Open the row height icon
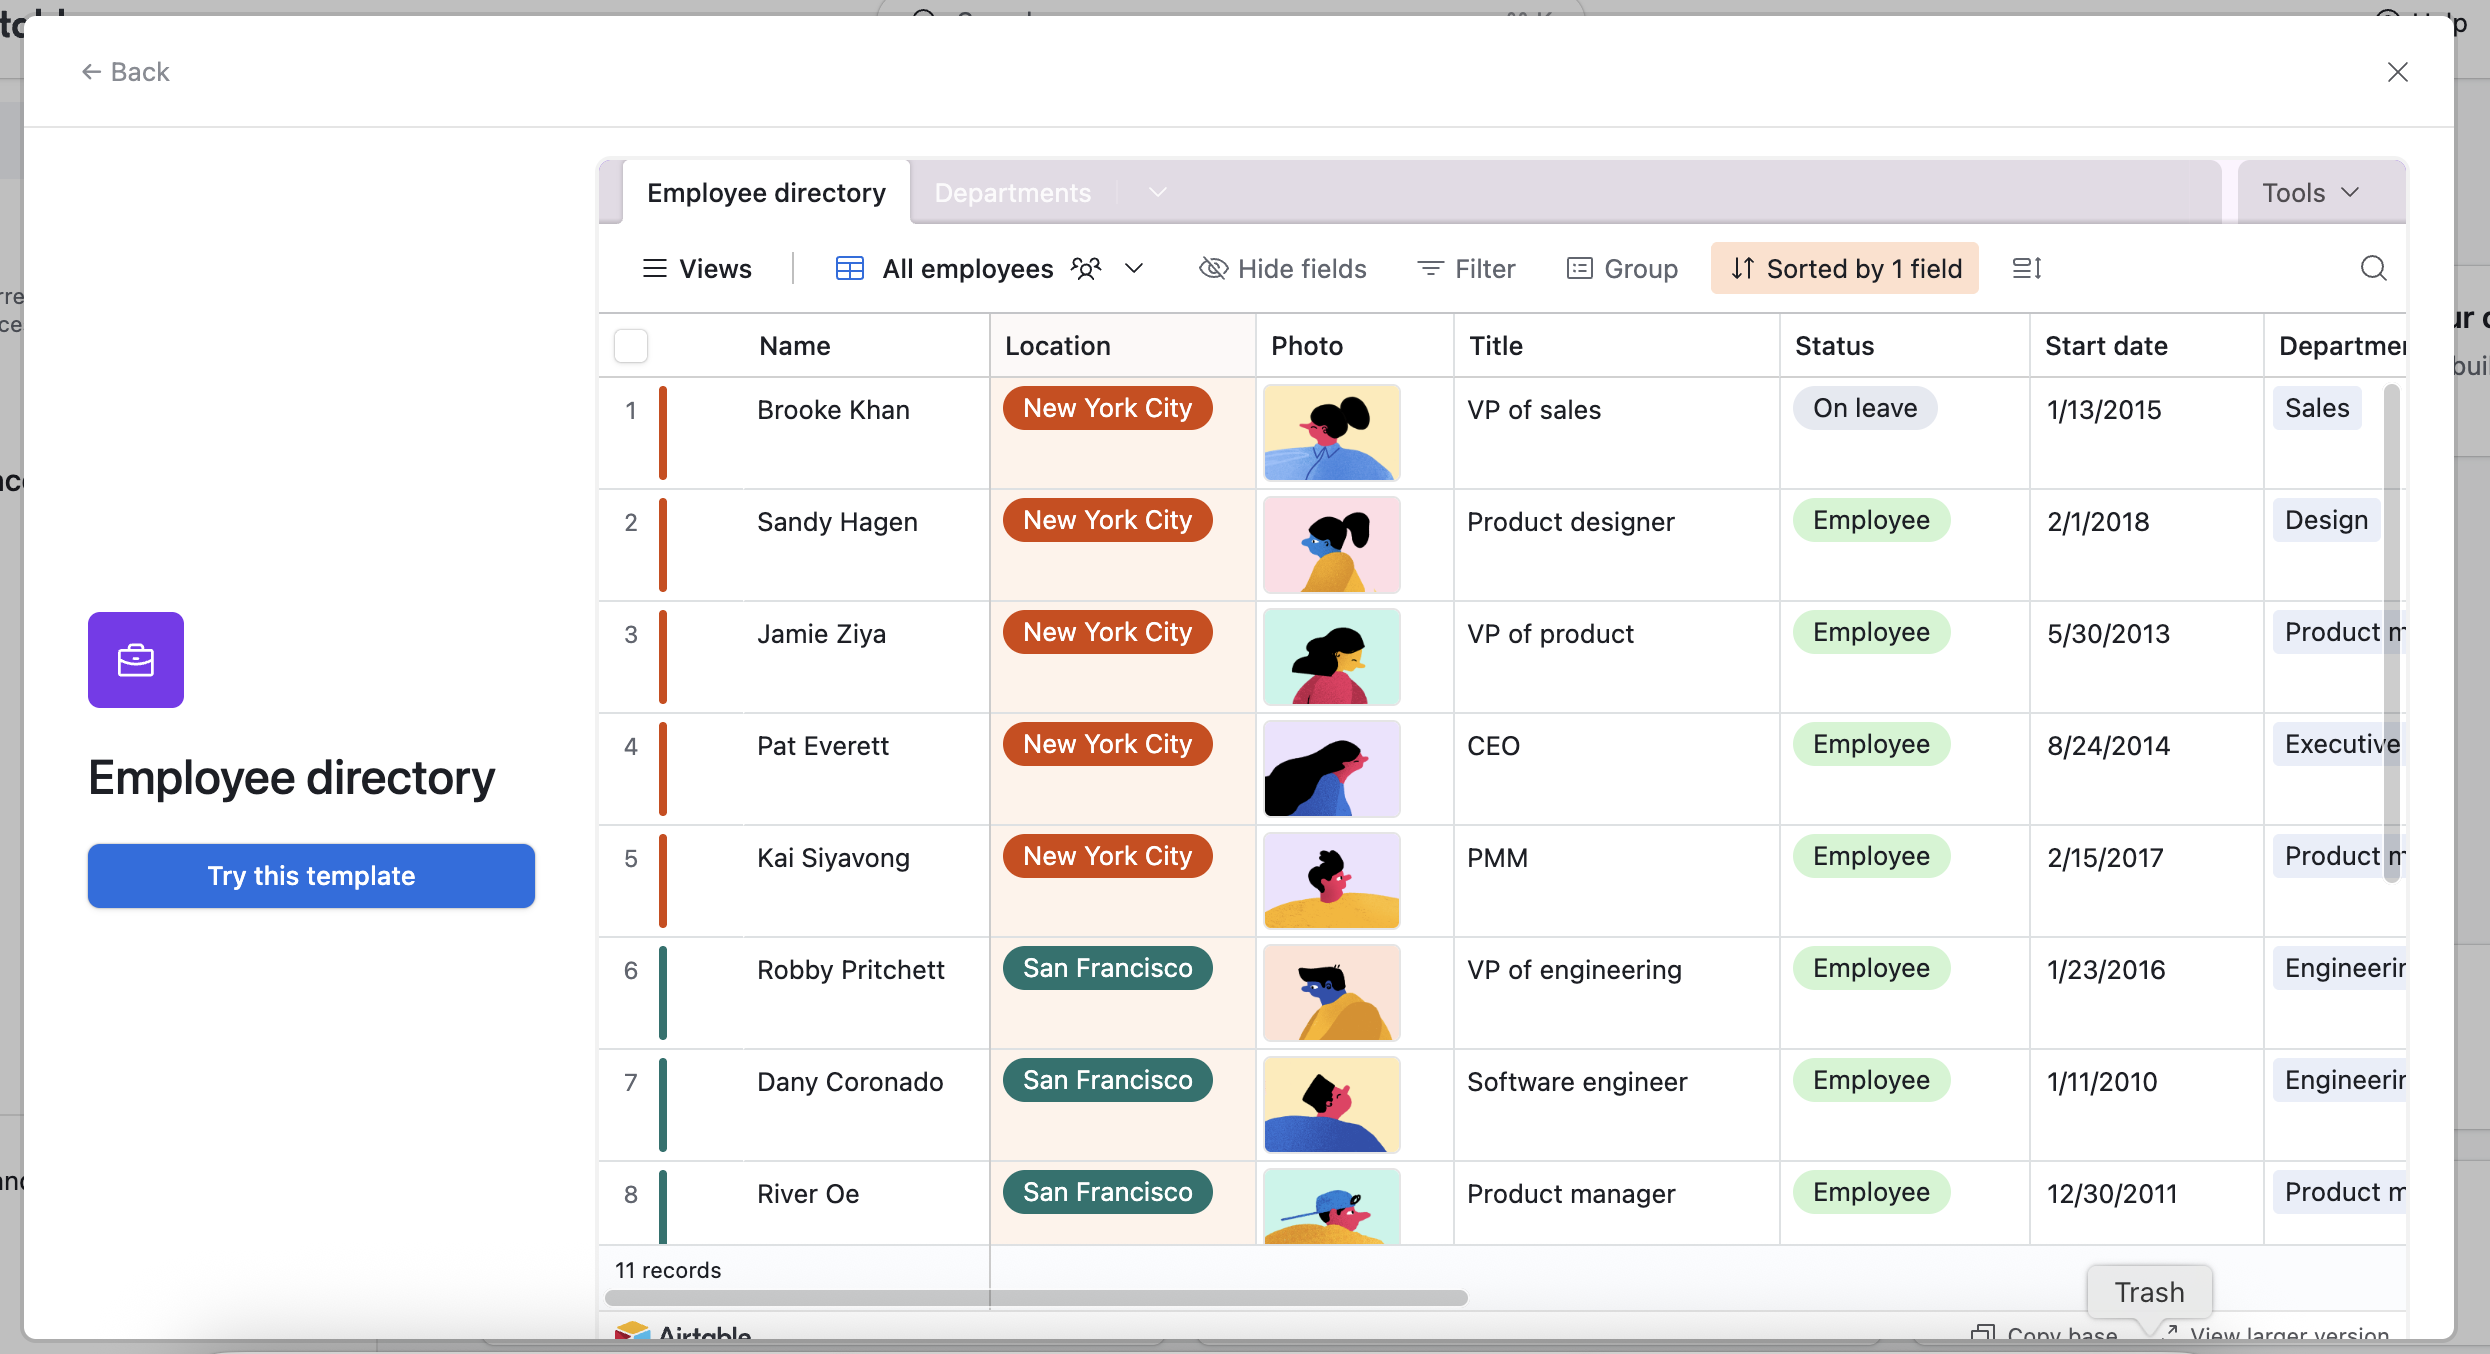Image resolution: width=2490 pixels, height=1354 pixels. coord(2026,268)
